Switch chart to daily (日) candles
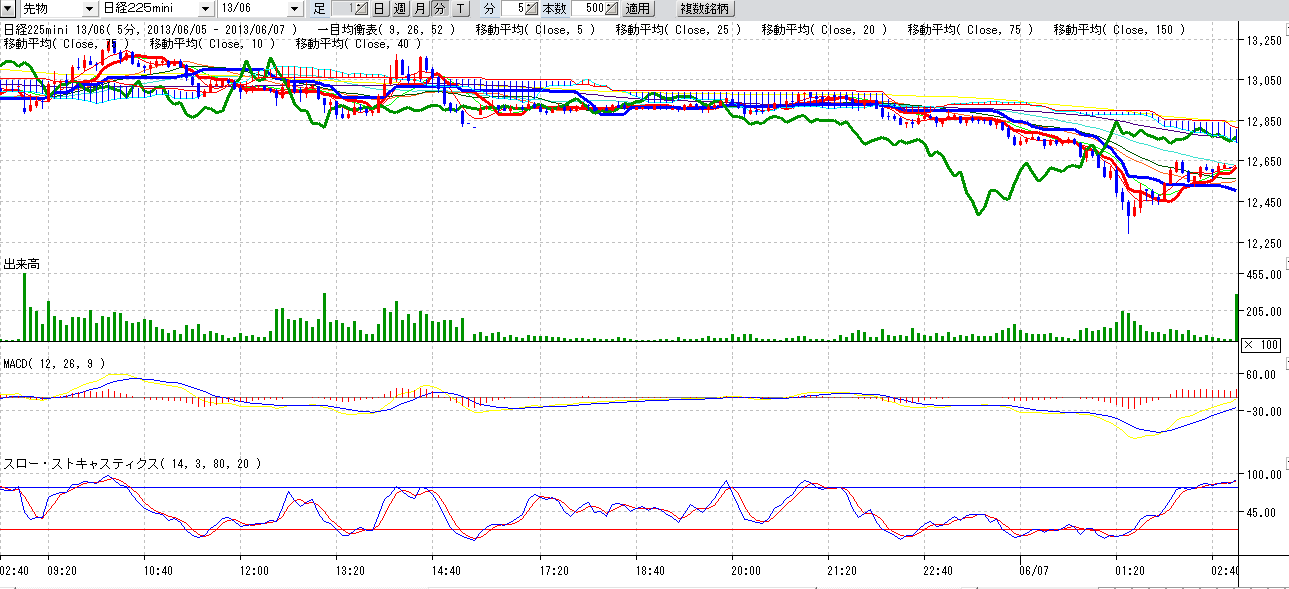1289x589 pixels. pyautogui.click(x=380, y=9)
